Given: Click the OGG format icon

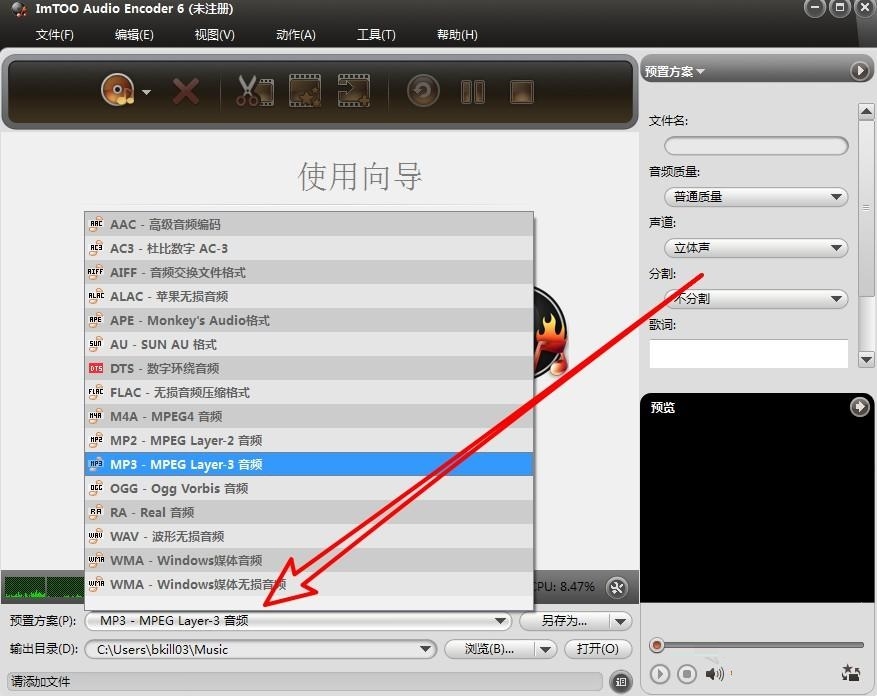Looking at the screenshot, I should click(96, 488).
